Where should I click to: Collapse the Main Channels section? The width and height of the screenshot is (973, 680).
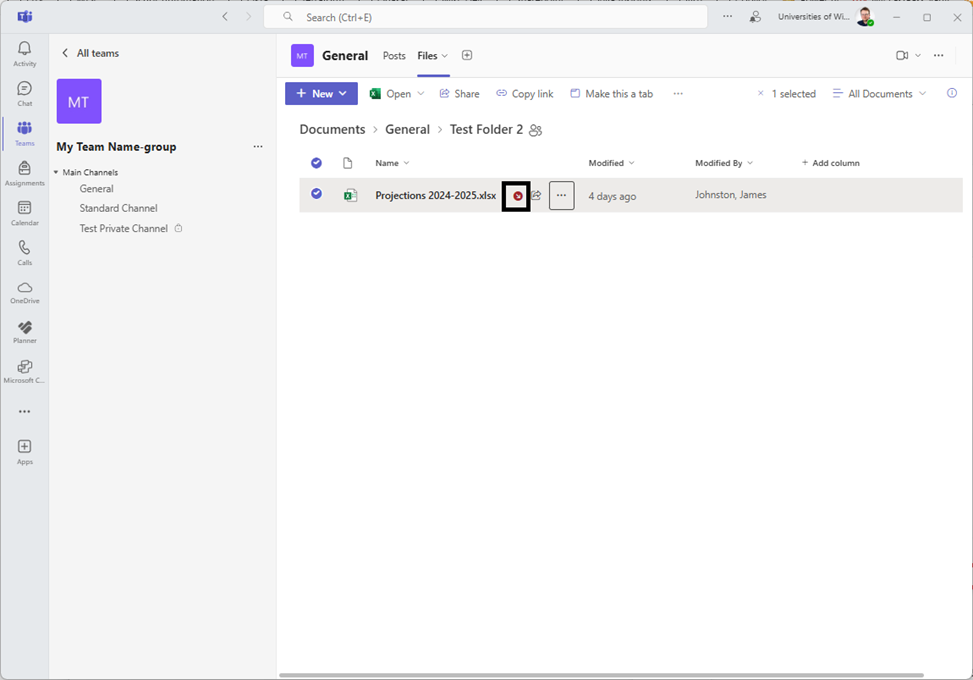point(56,173)
